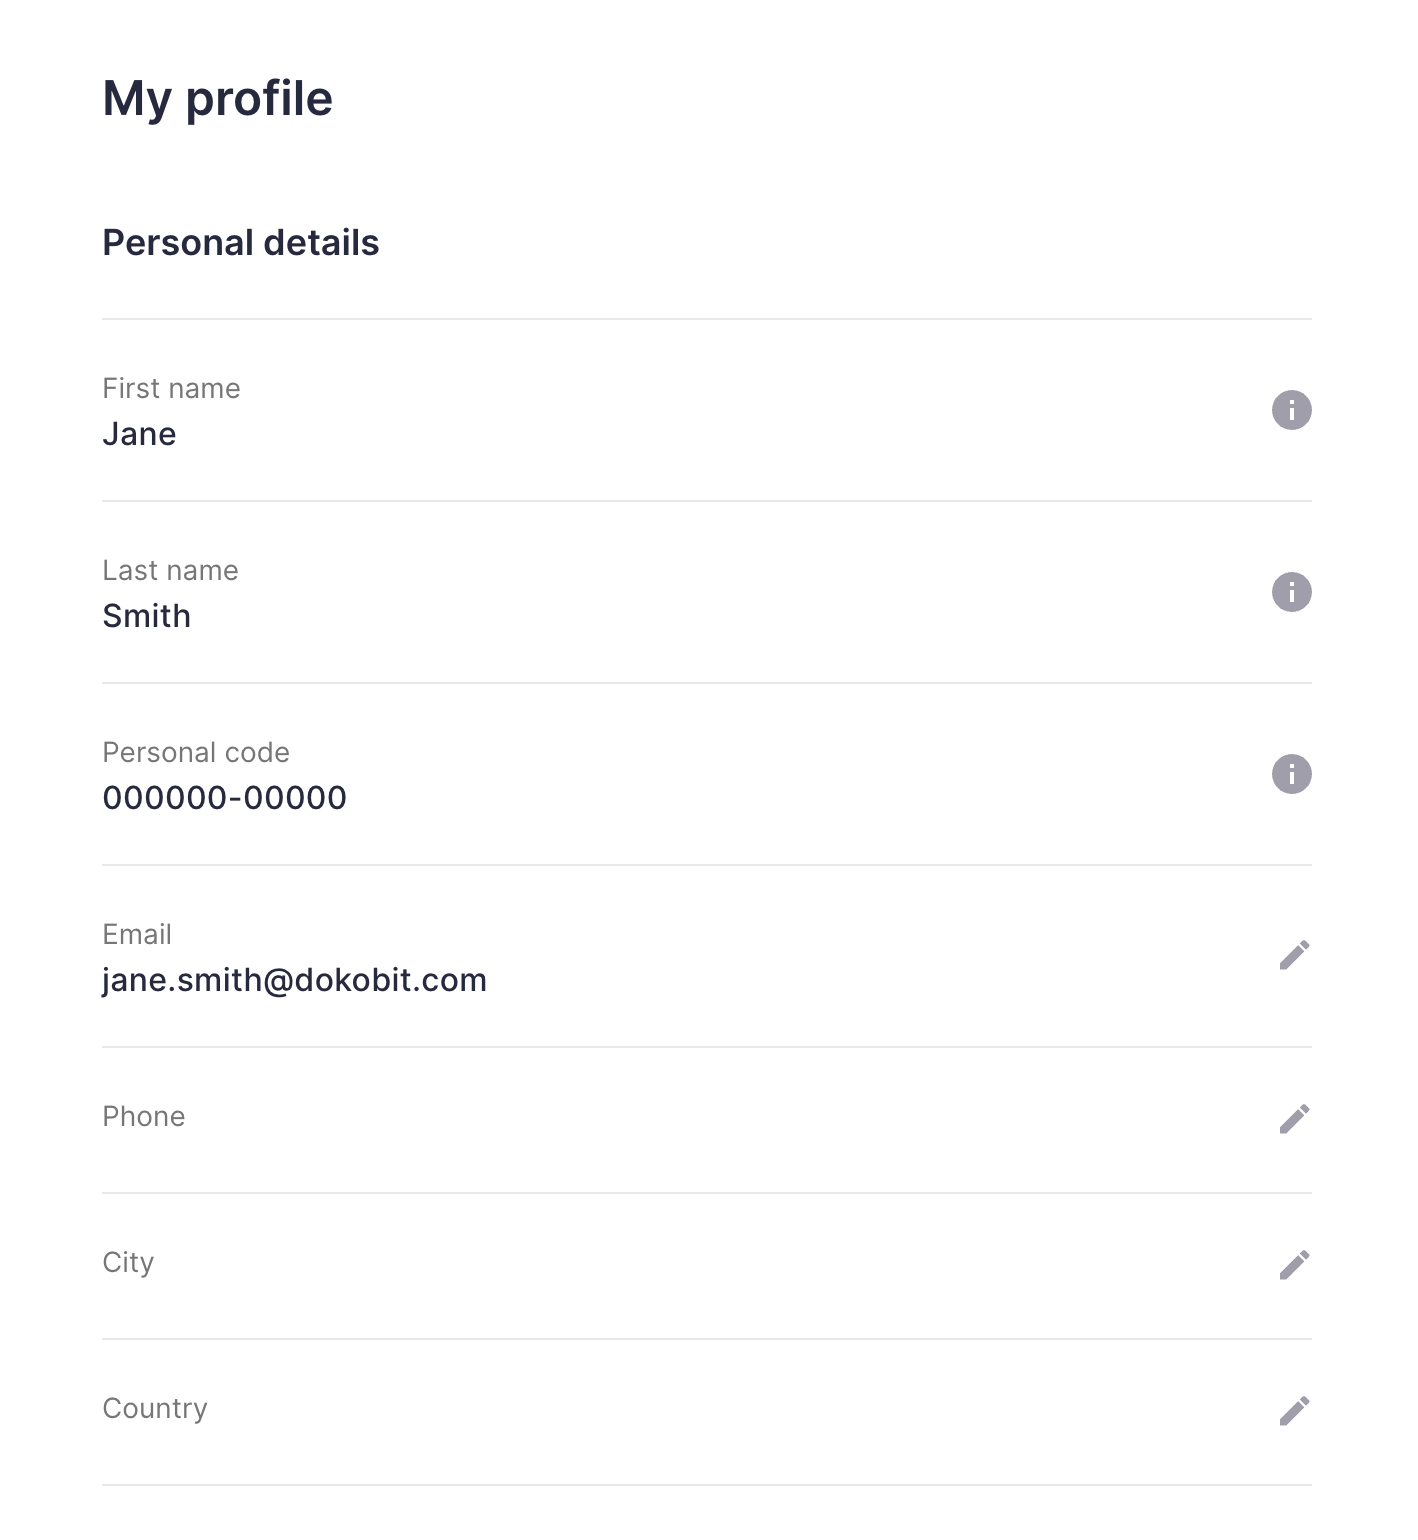
Task: Click the Last name label
Action: [171, 570]
